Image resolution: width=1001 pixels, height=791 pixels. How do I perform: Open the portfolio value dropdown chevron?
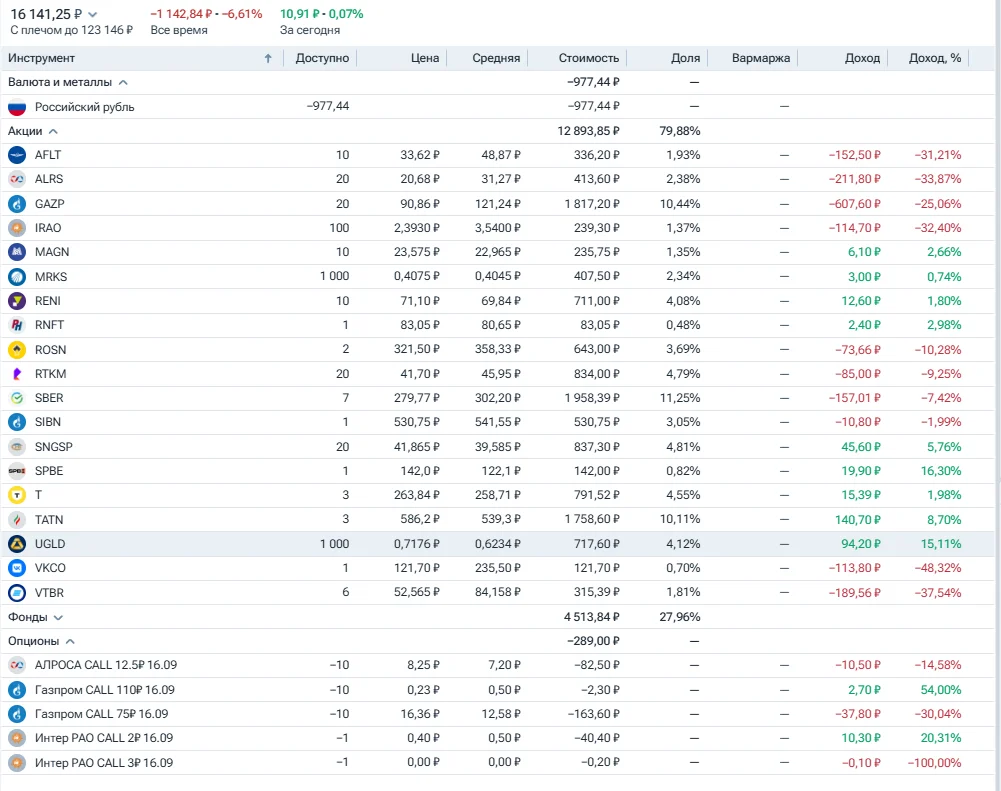tap(93, 14)
